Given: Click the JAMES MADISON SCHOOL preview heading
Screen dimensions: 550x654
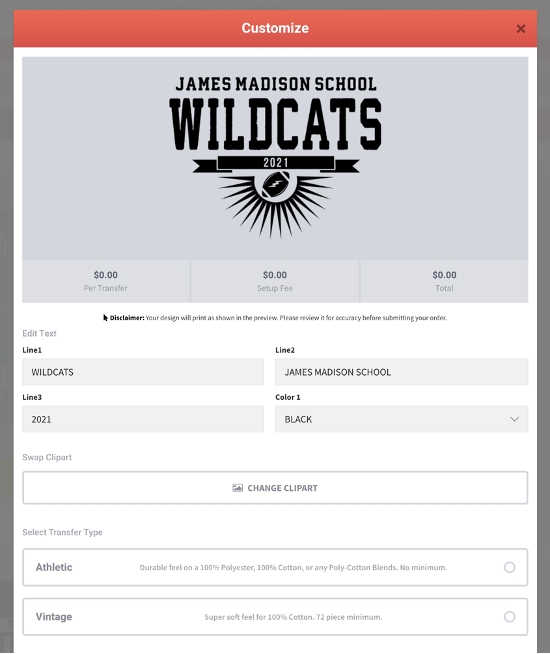Looking at the screenshot, I should 276,84.
